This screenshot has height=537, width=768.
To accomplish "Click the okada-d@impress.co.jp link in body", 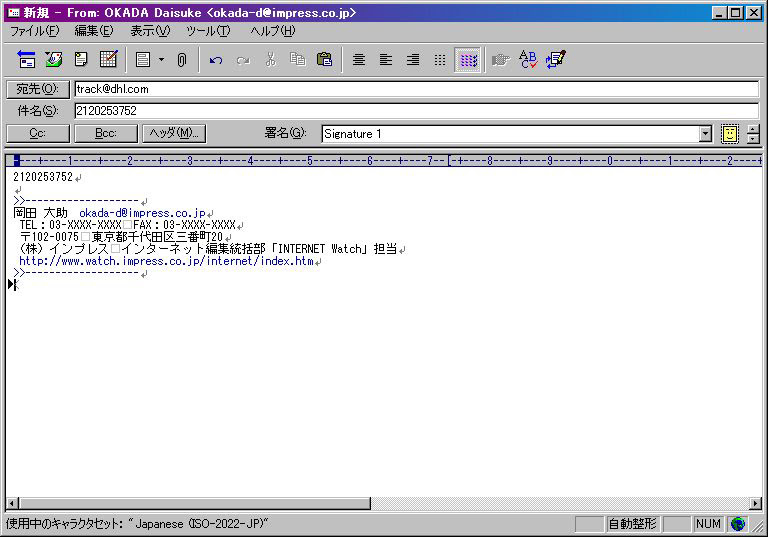I will tap(142, 213).
